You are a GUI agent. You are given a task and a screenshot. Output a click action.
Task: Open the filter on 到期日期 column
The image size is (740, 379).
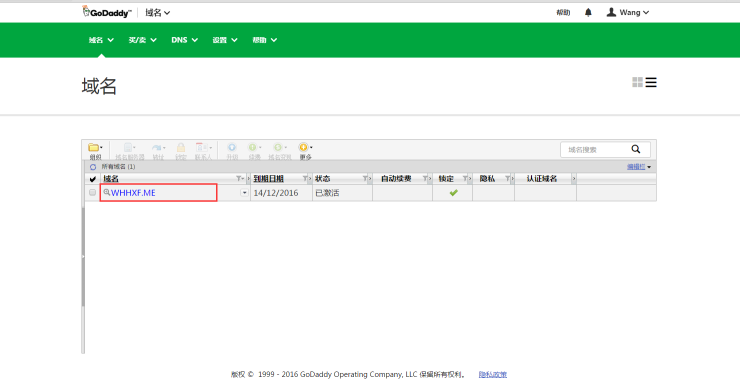point(305,179)
